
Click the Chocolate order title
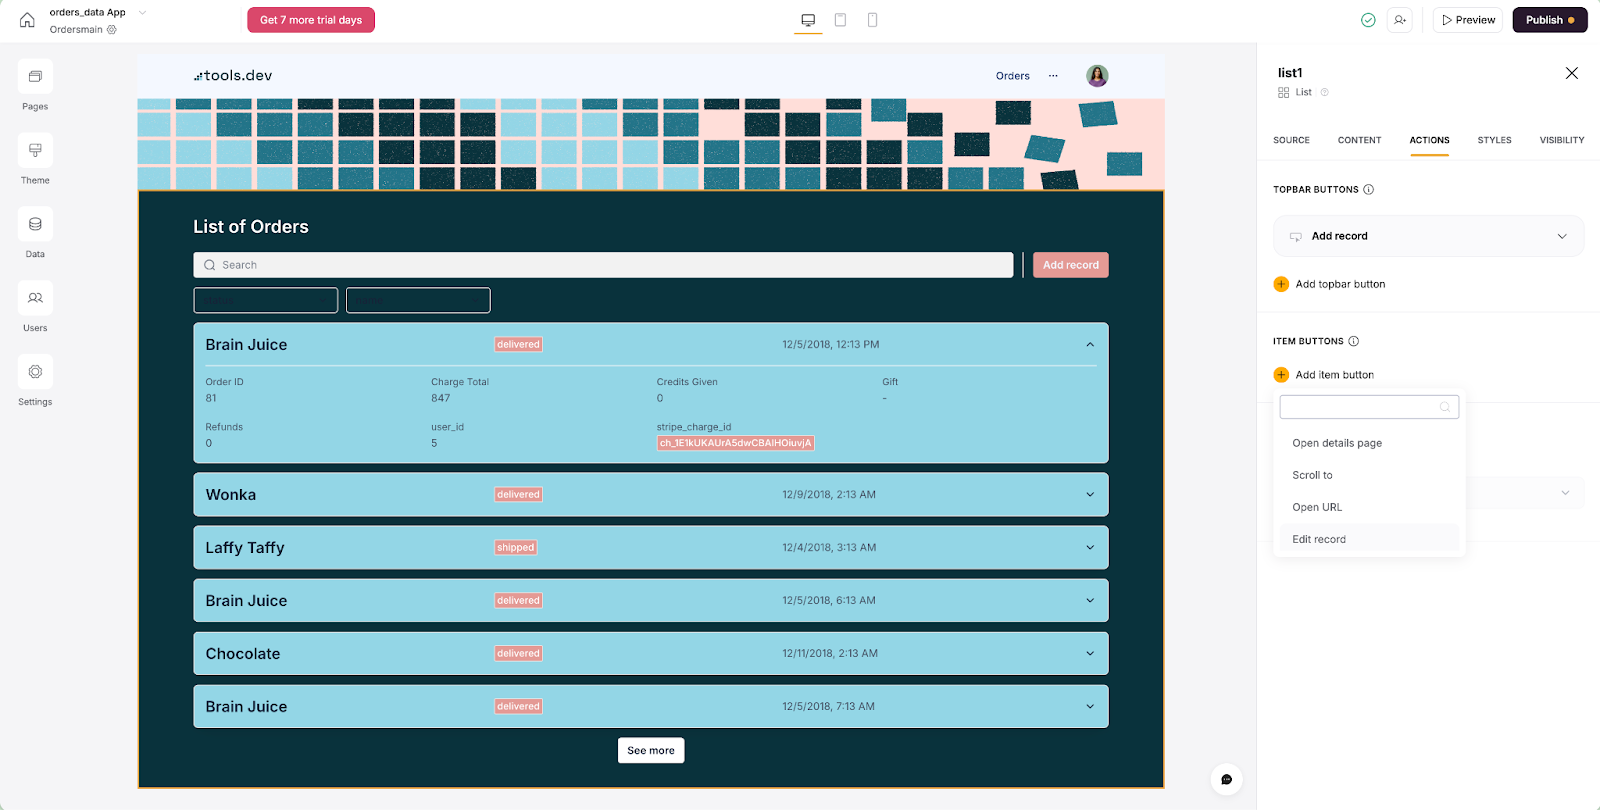243,654
